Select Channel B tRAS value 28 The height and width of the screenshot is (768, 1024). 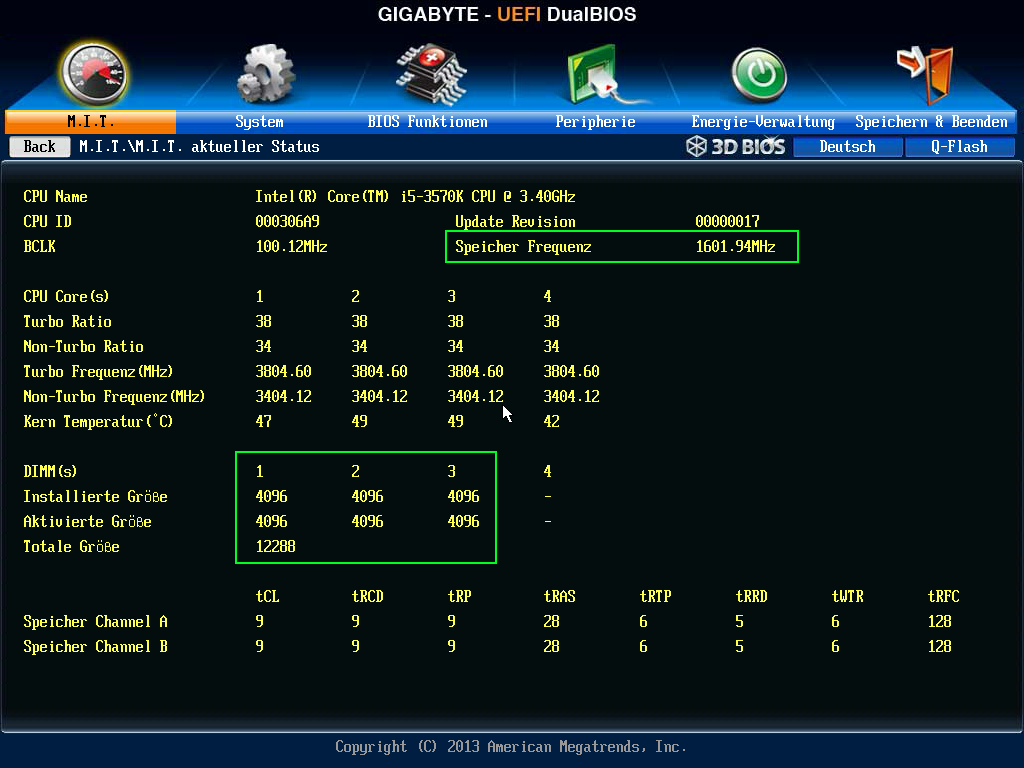(x=551, y=647)
